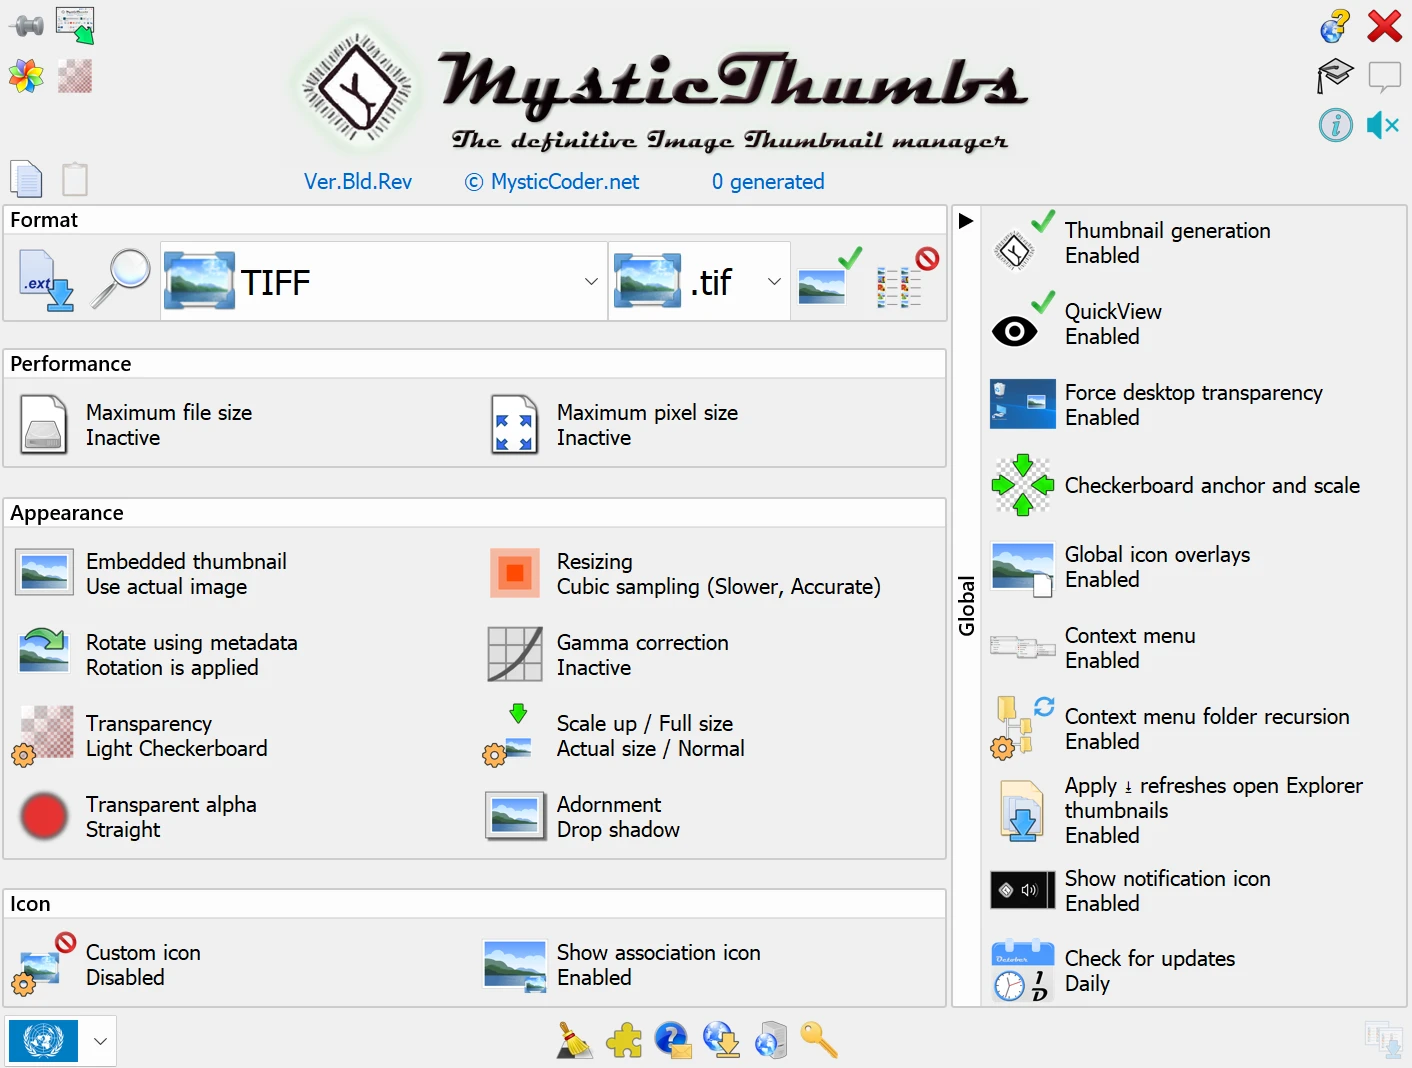This screenshot has height=1068, width=1412.
Task: Open the TIFF format dropdown
Action: 384,281
